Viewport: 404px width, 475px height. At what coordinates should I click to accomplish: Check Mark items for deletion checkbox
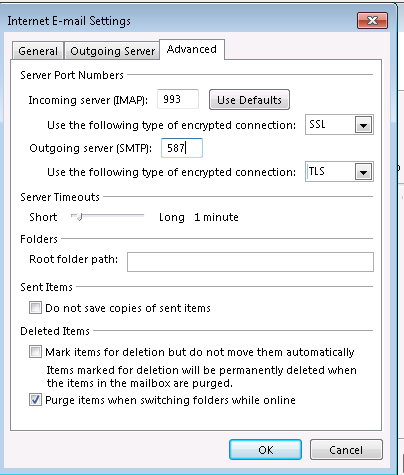click(35, 352)
